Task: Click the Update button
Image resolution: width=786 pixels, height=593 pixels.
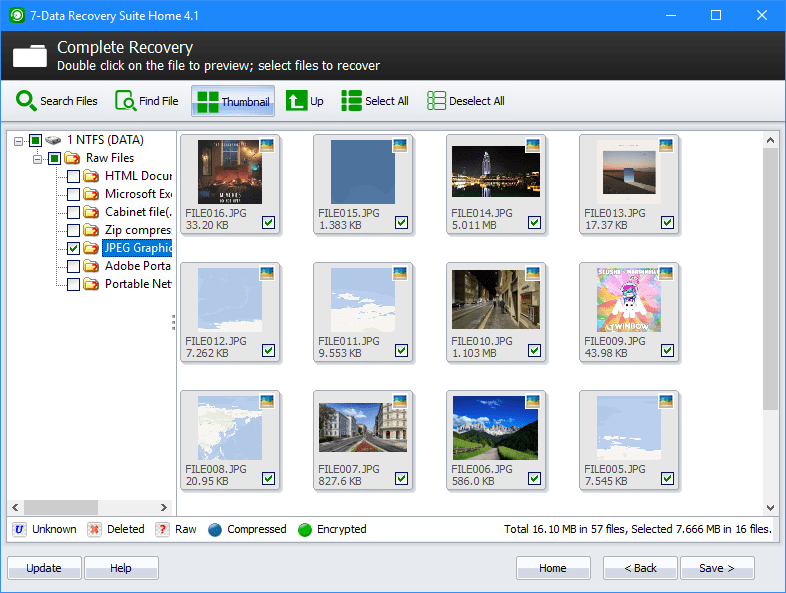Action: point(44,568)
